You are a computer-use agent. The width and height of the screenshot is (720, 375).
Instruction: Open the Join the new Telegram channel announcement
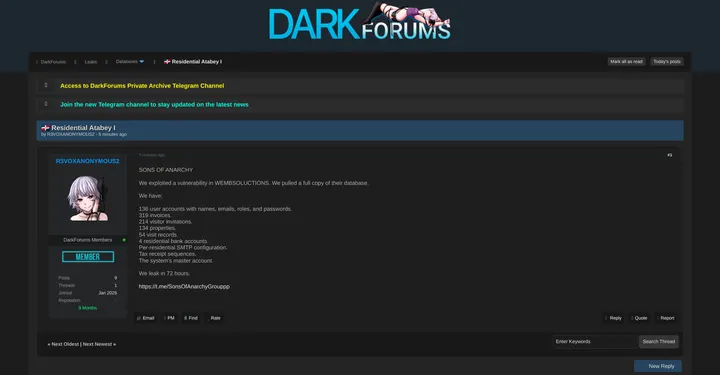[154, 105]
